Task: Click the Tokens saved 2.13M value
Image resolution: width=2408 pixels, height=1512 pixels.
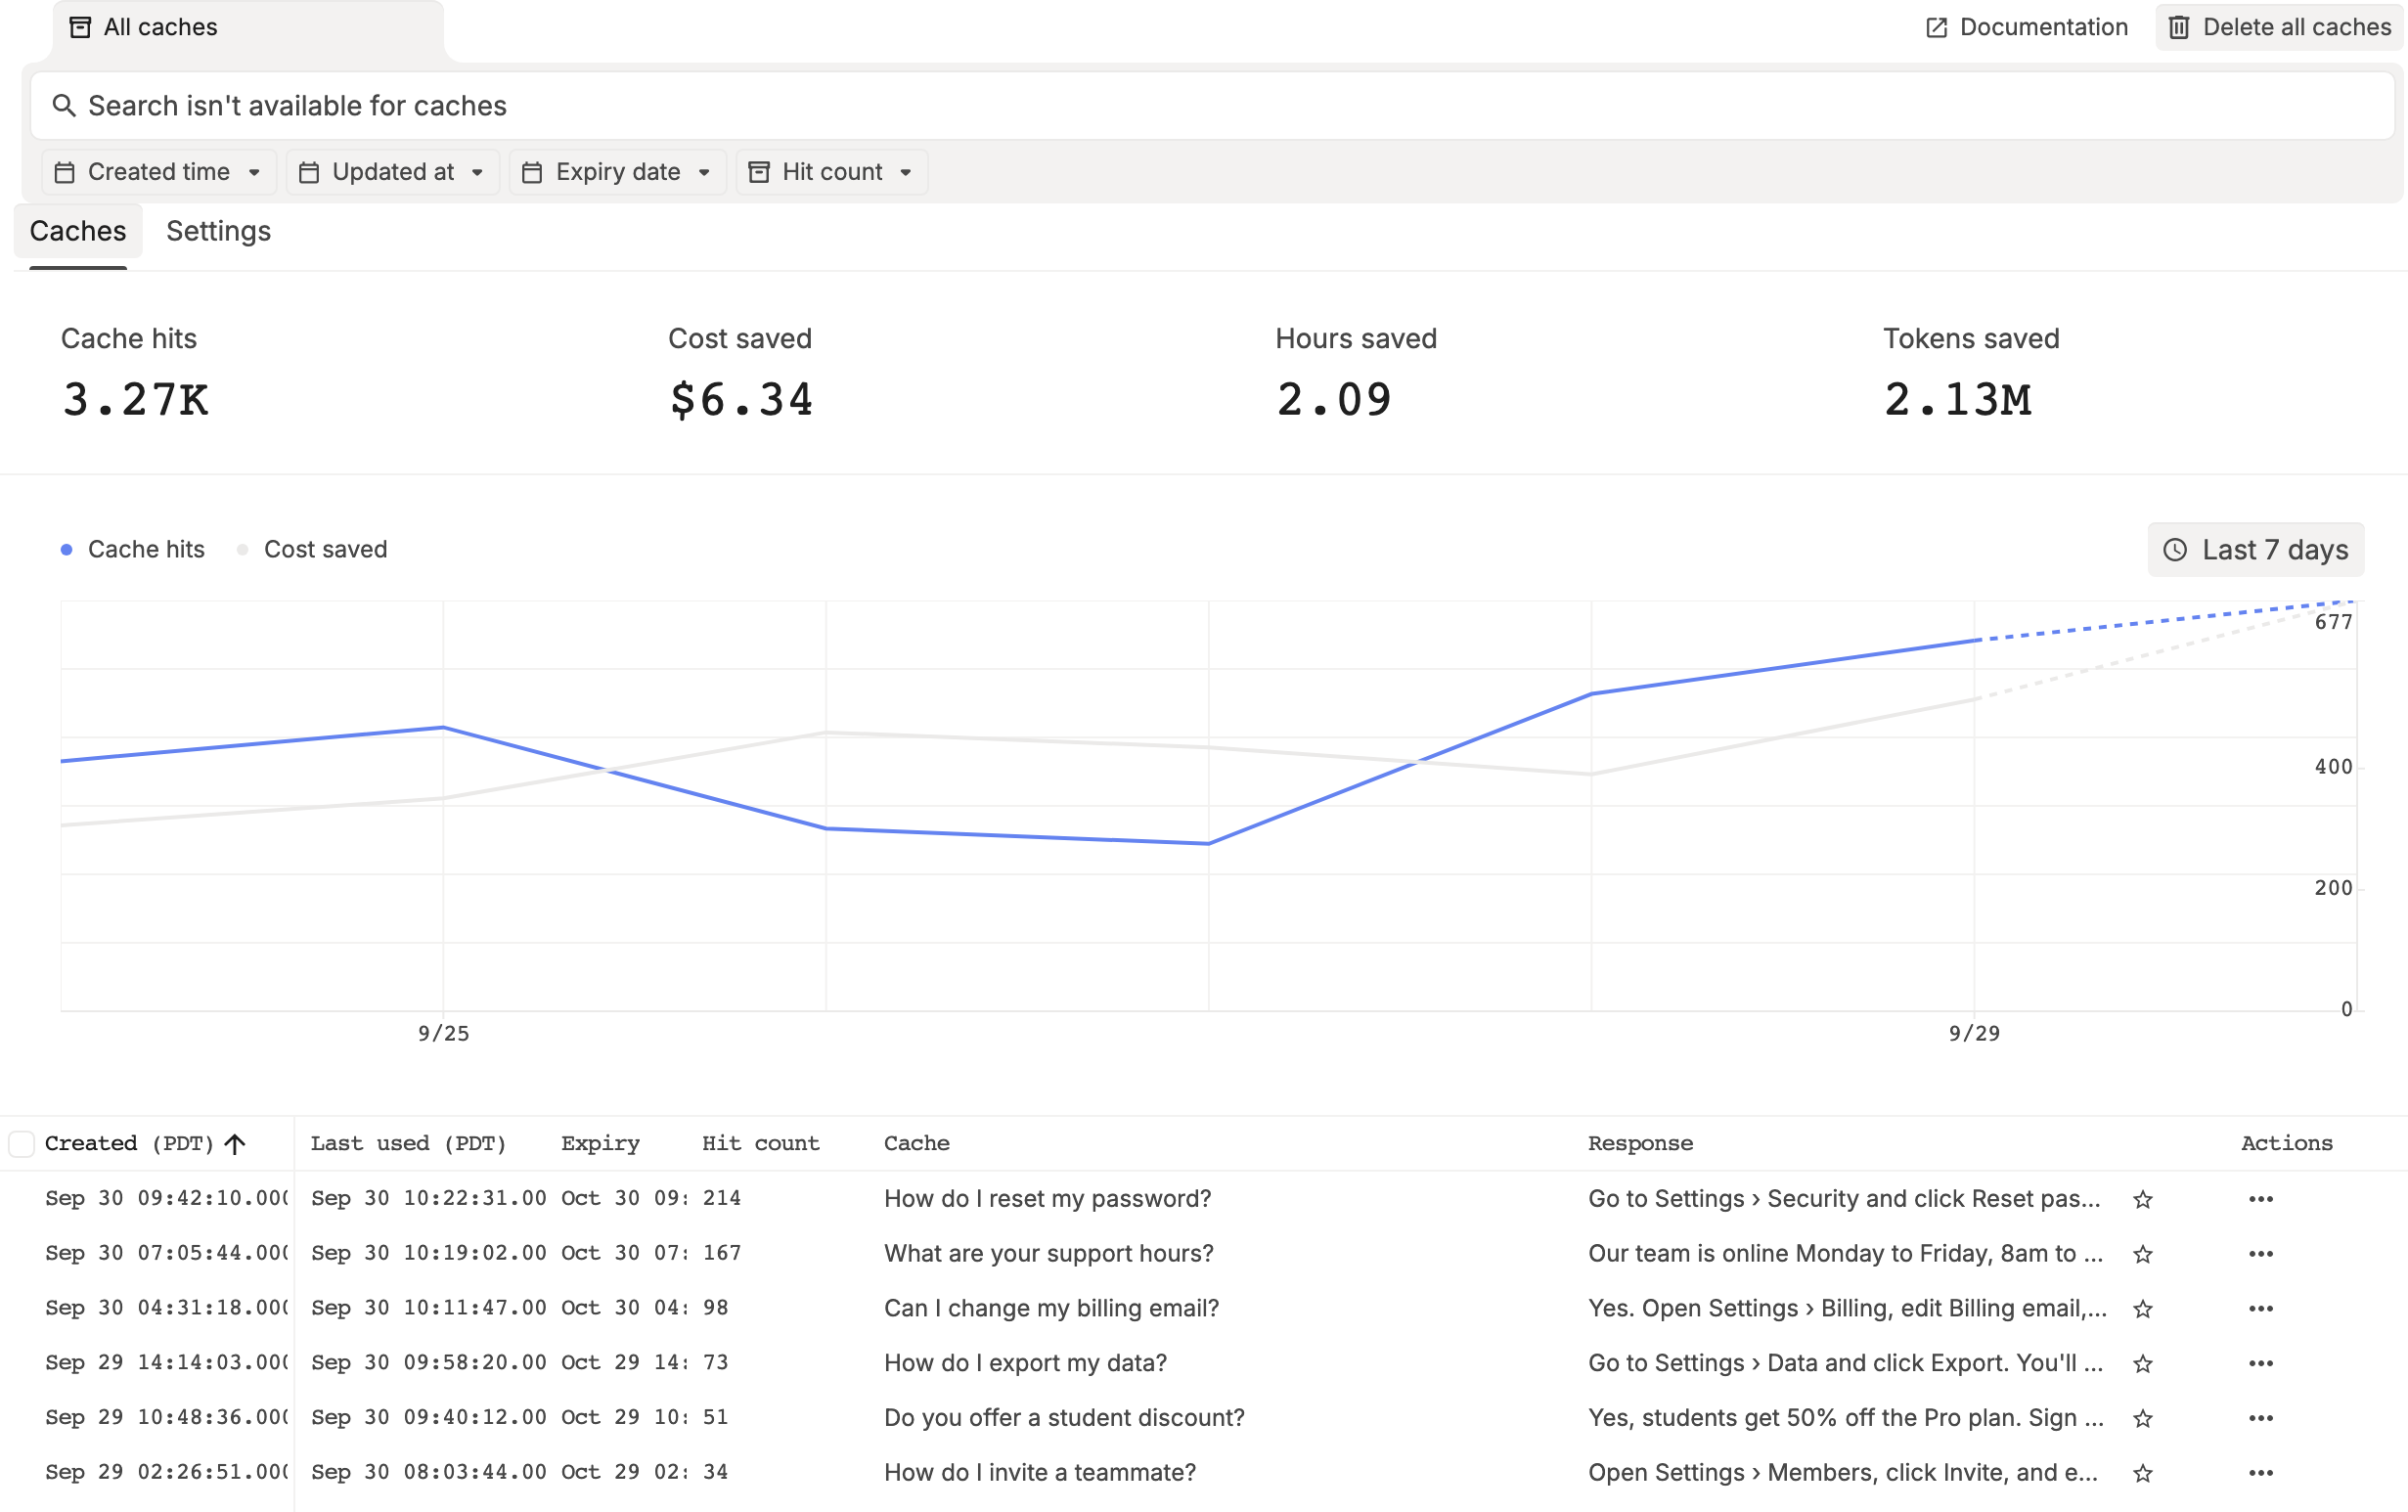Action: coord(1957,399)
